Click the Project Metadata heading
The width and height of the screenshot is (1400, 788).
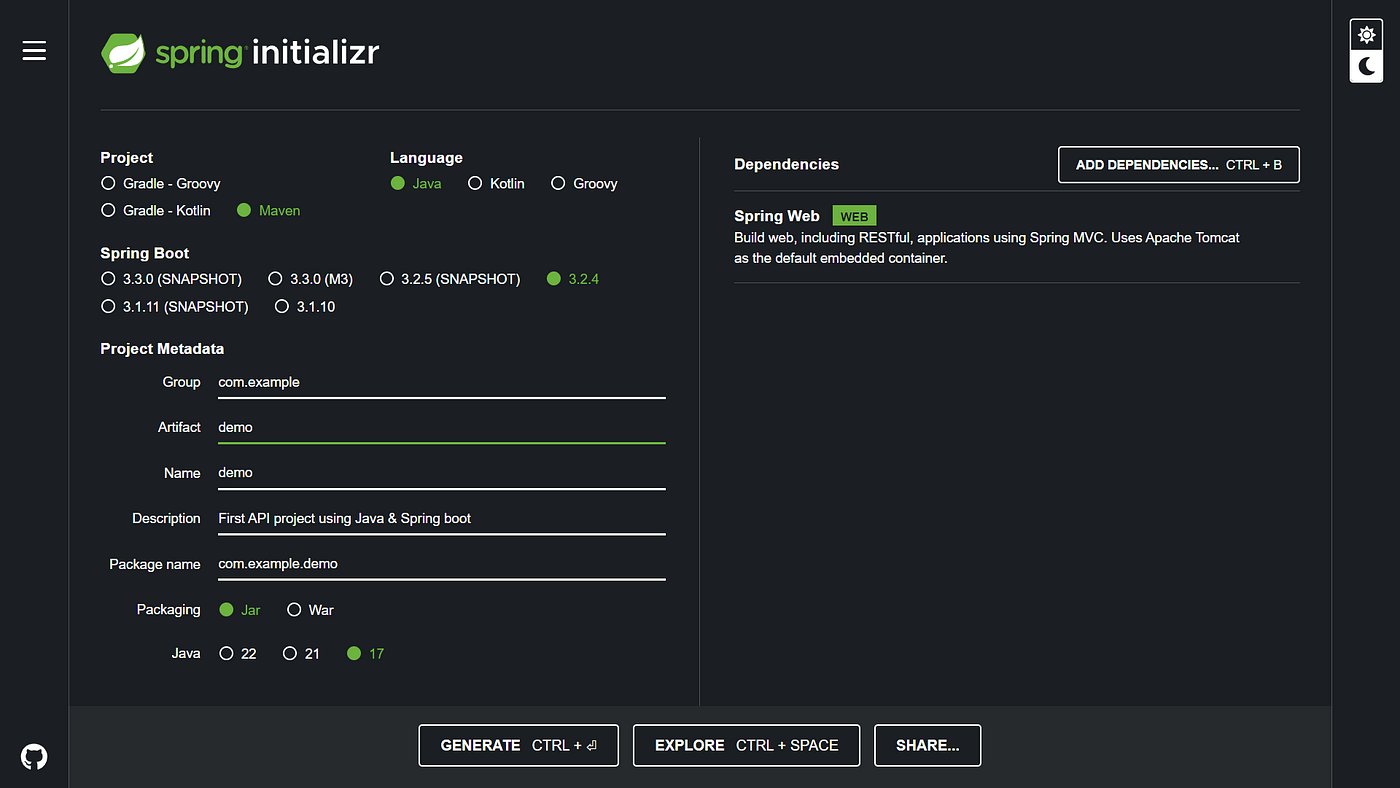(162, 349)
